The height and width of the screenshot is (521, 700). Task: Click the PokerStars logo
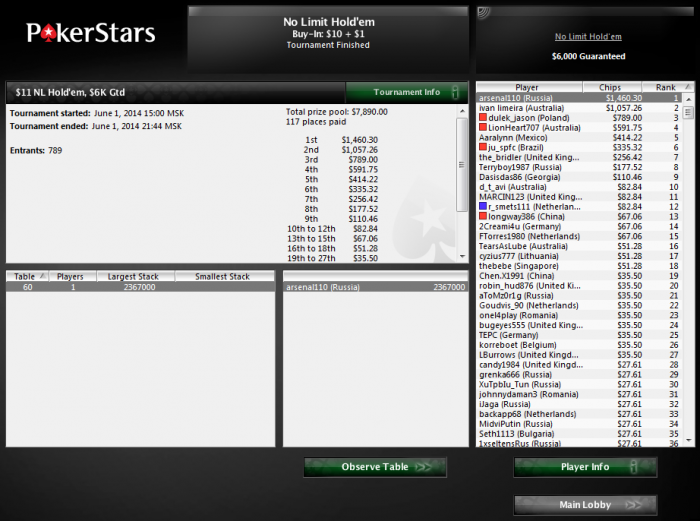coord(91,33)
